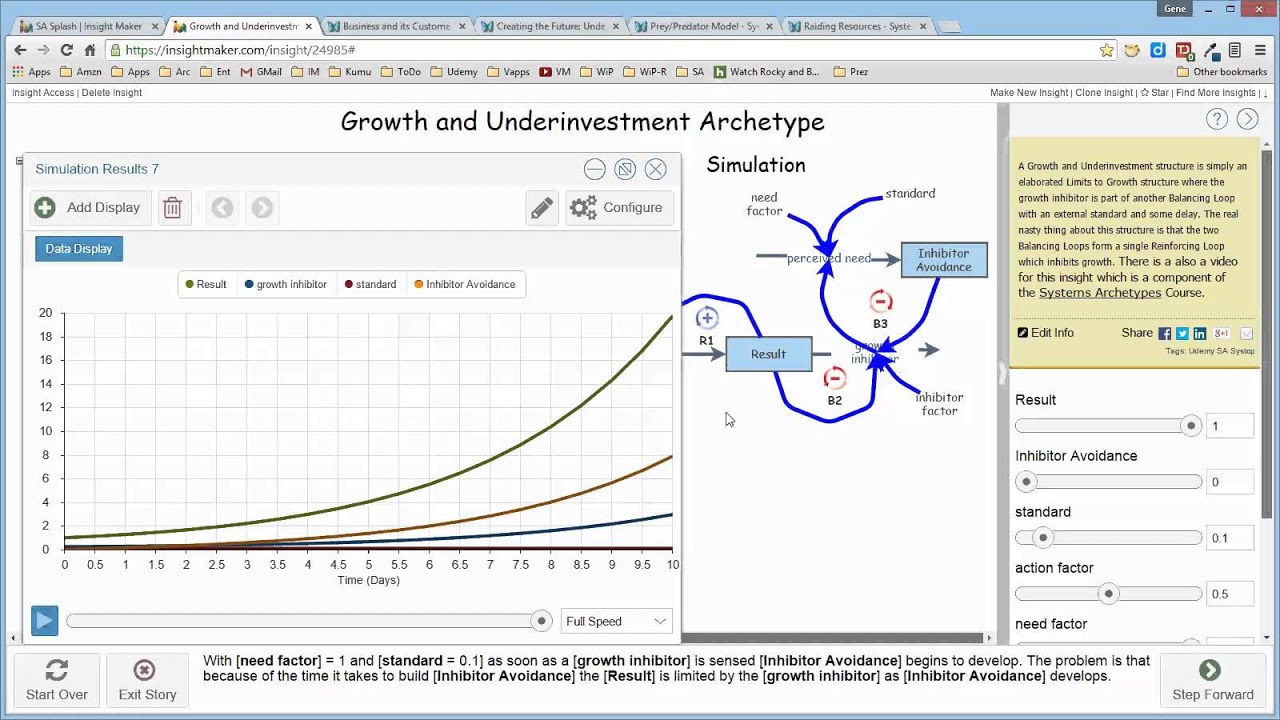The width and height of the screenshot is (1280, 720).
Task: Click the standard slider handle
Action: [1043, 538]
